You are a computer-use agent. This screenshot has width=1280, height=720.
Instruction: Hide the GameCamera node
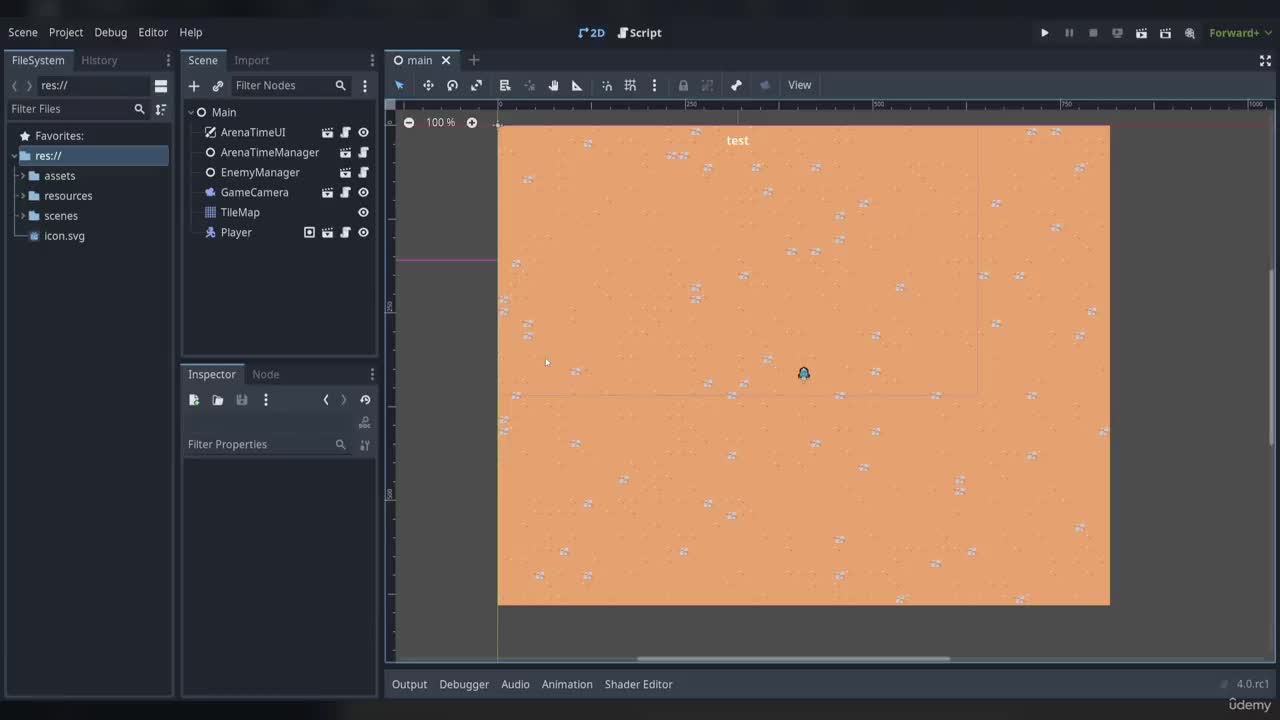pyautogui.click(x=363, y=192)
